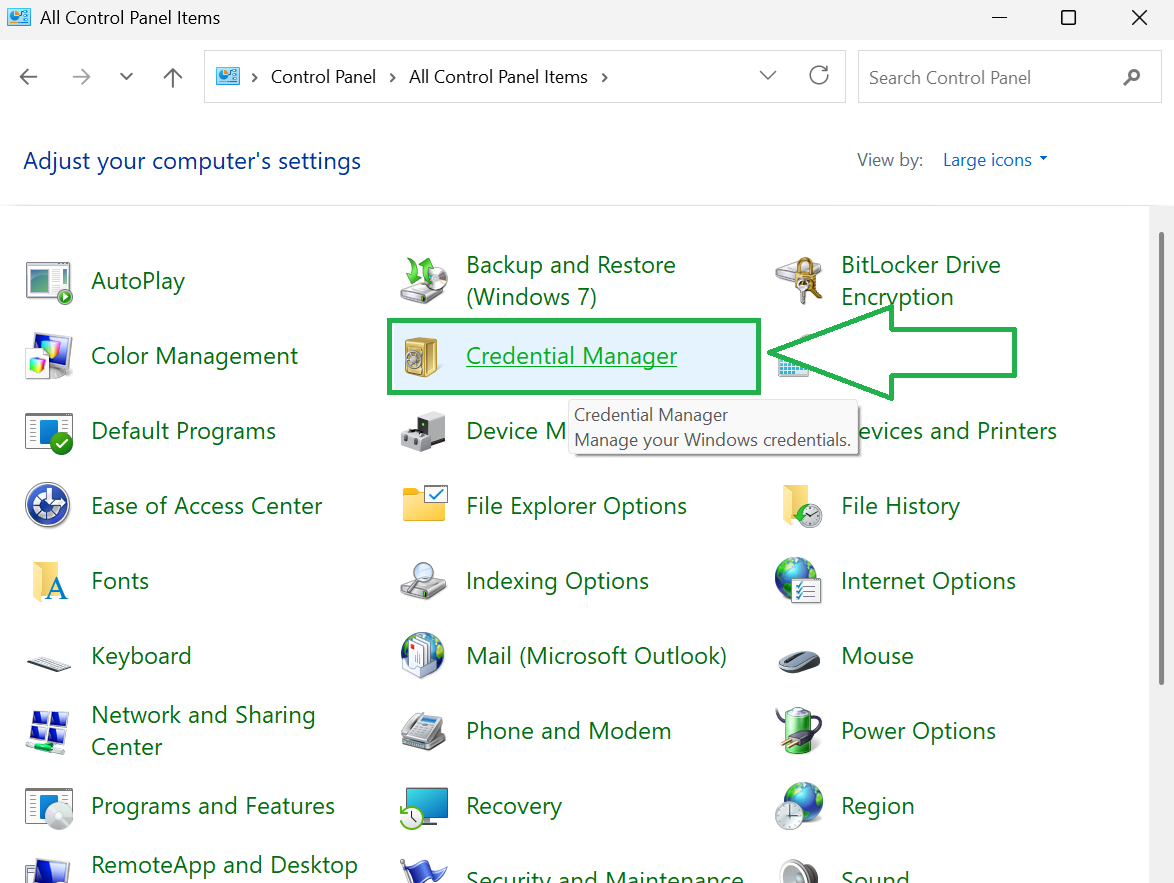Open the Fonts icon
1174x883 pixels.
[48, 581]
